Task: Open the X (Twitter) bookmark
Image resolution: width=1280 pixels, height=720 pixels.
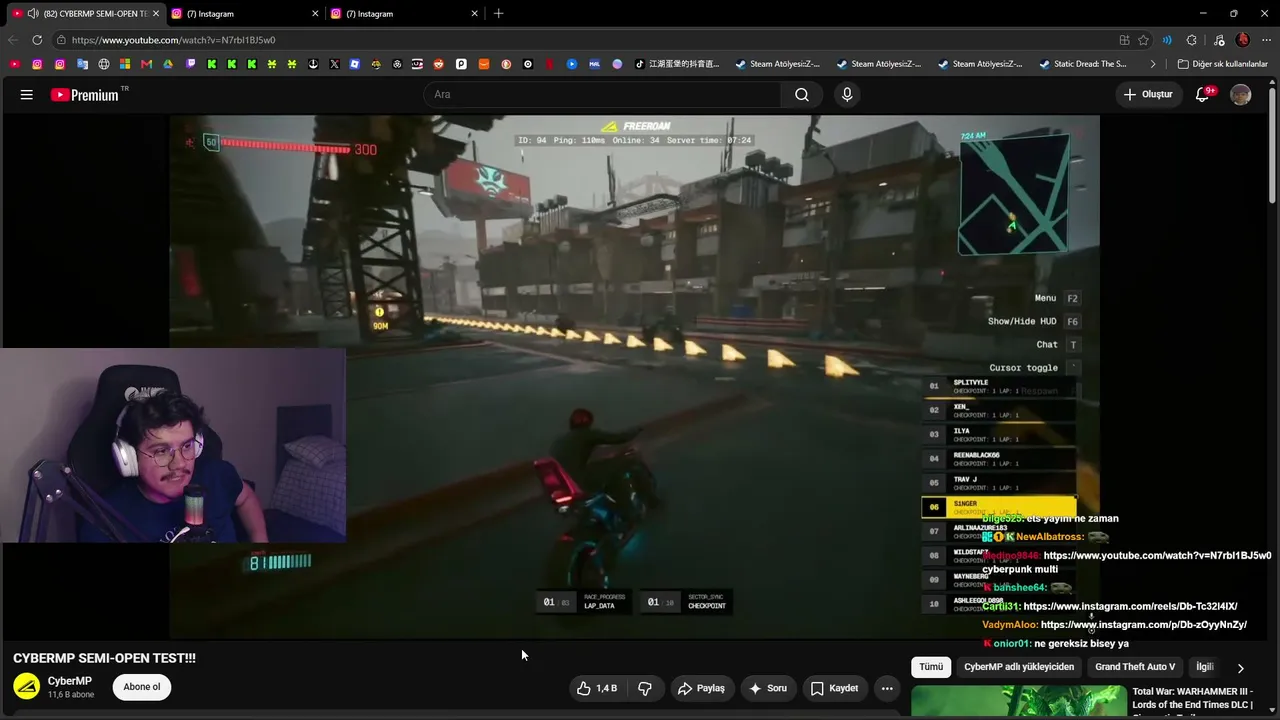Action: 334,64
